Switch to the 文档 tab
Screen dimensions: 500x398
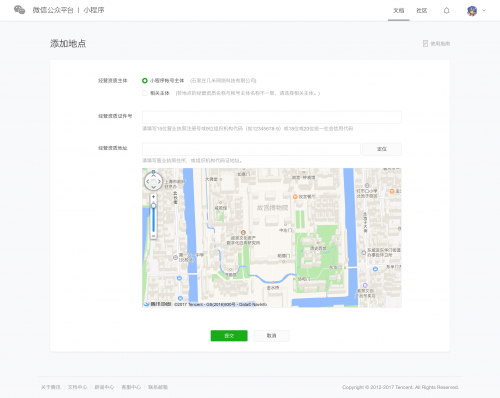click(399, 11)
